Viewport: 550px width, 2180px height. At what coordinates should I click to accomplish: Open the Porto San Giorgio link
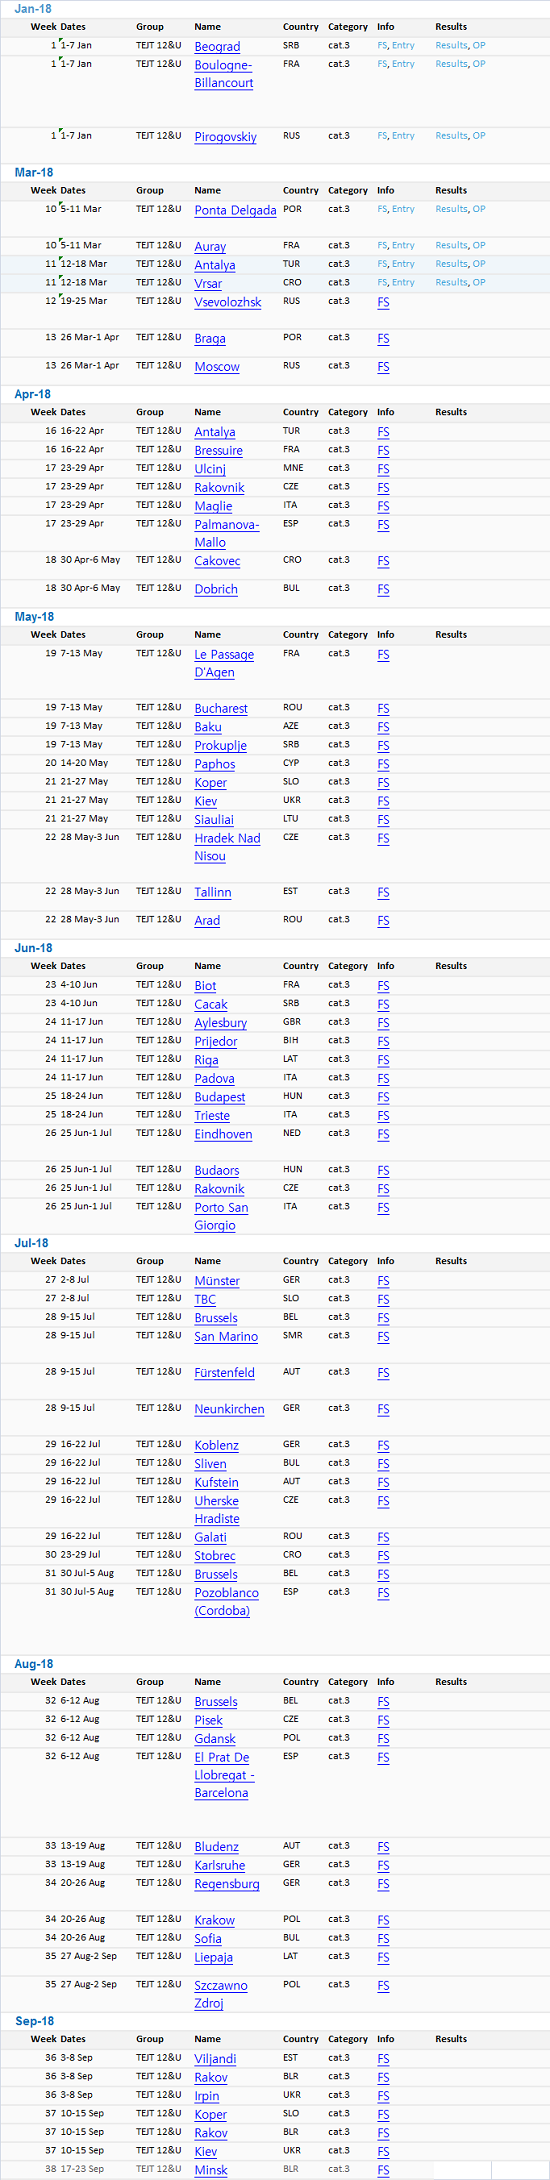(222, 1216)
